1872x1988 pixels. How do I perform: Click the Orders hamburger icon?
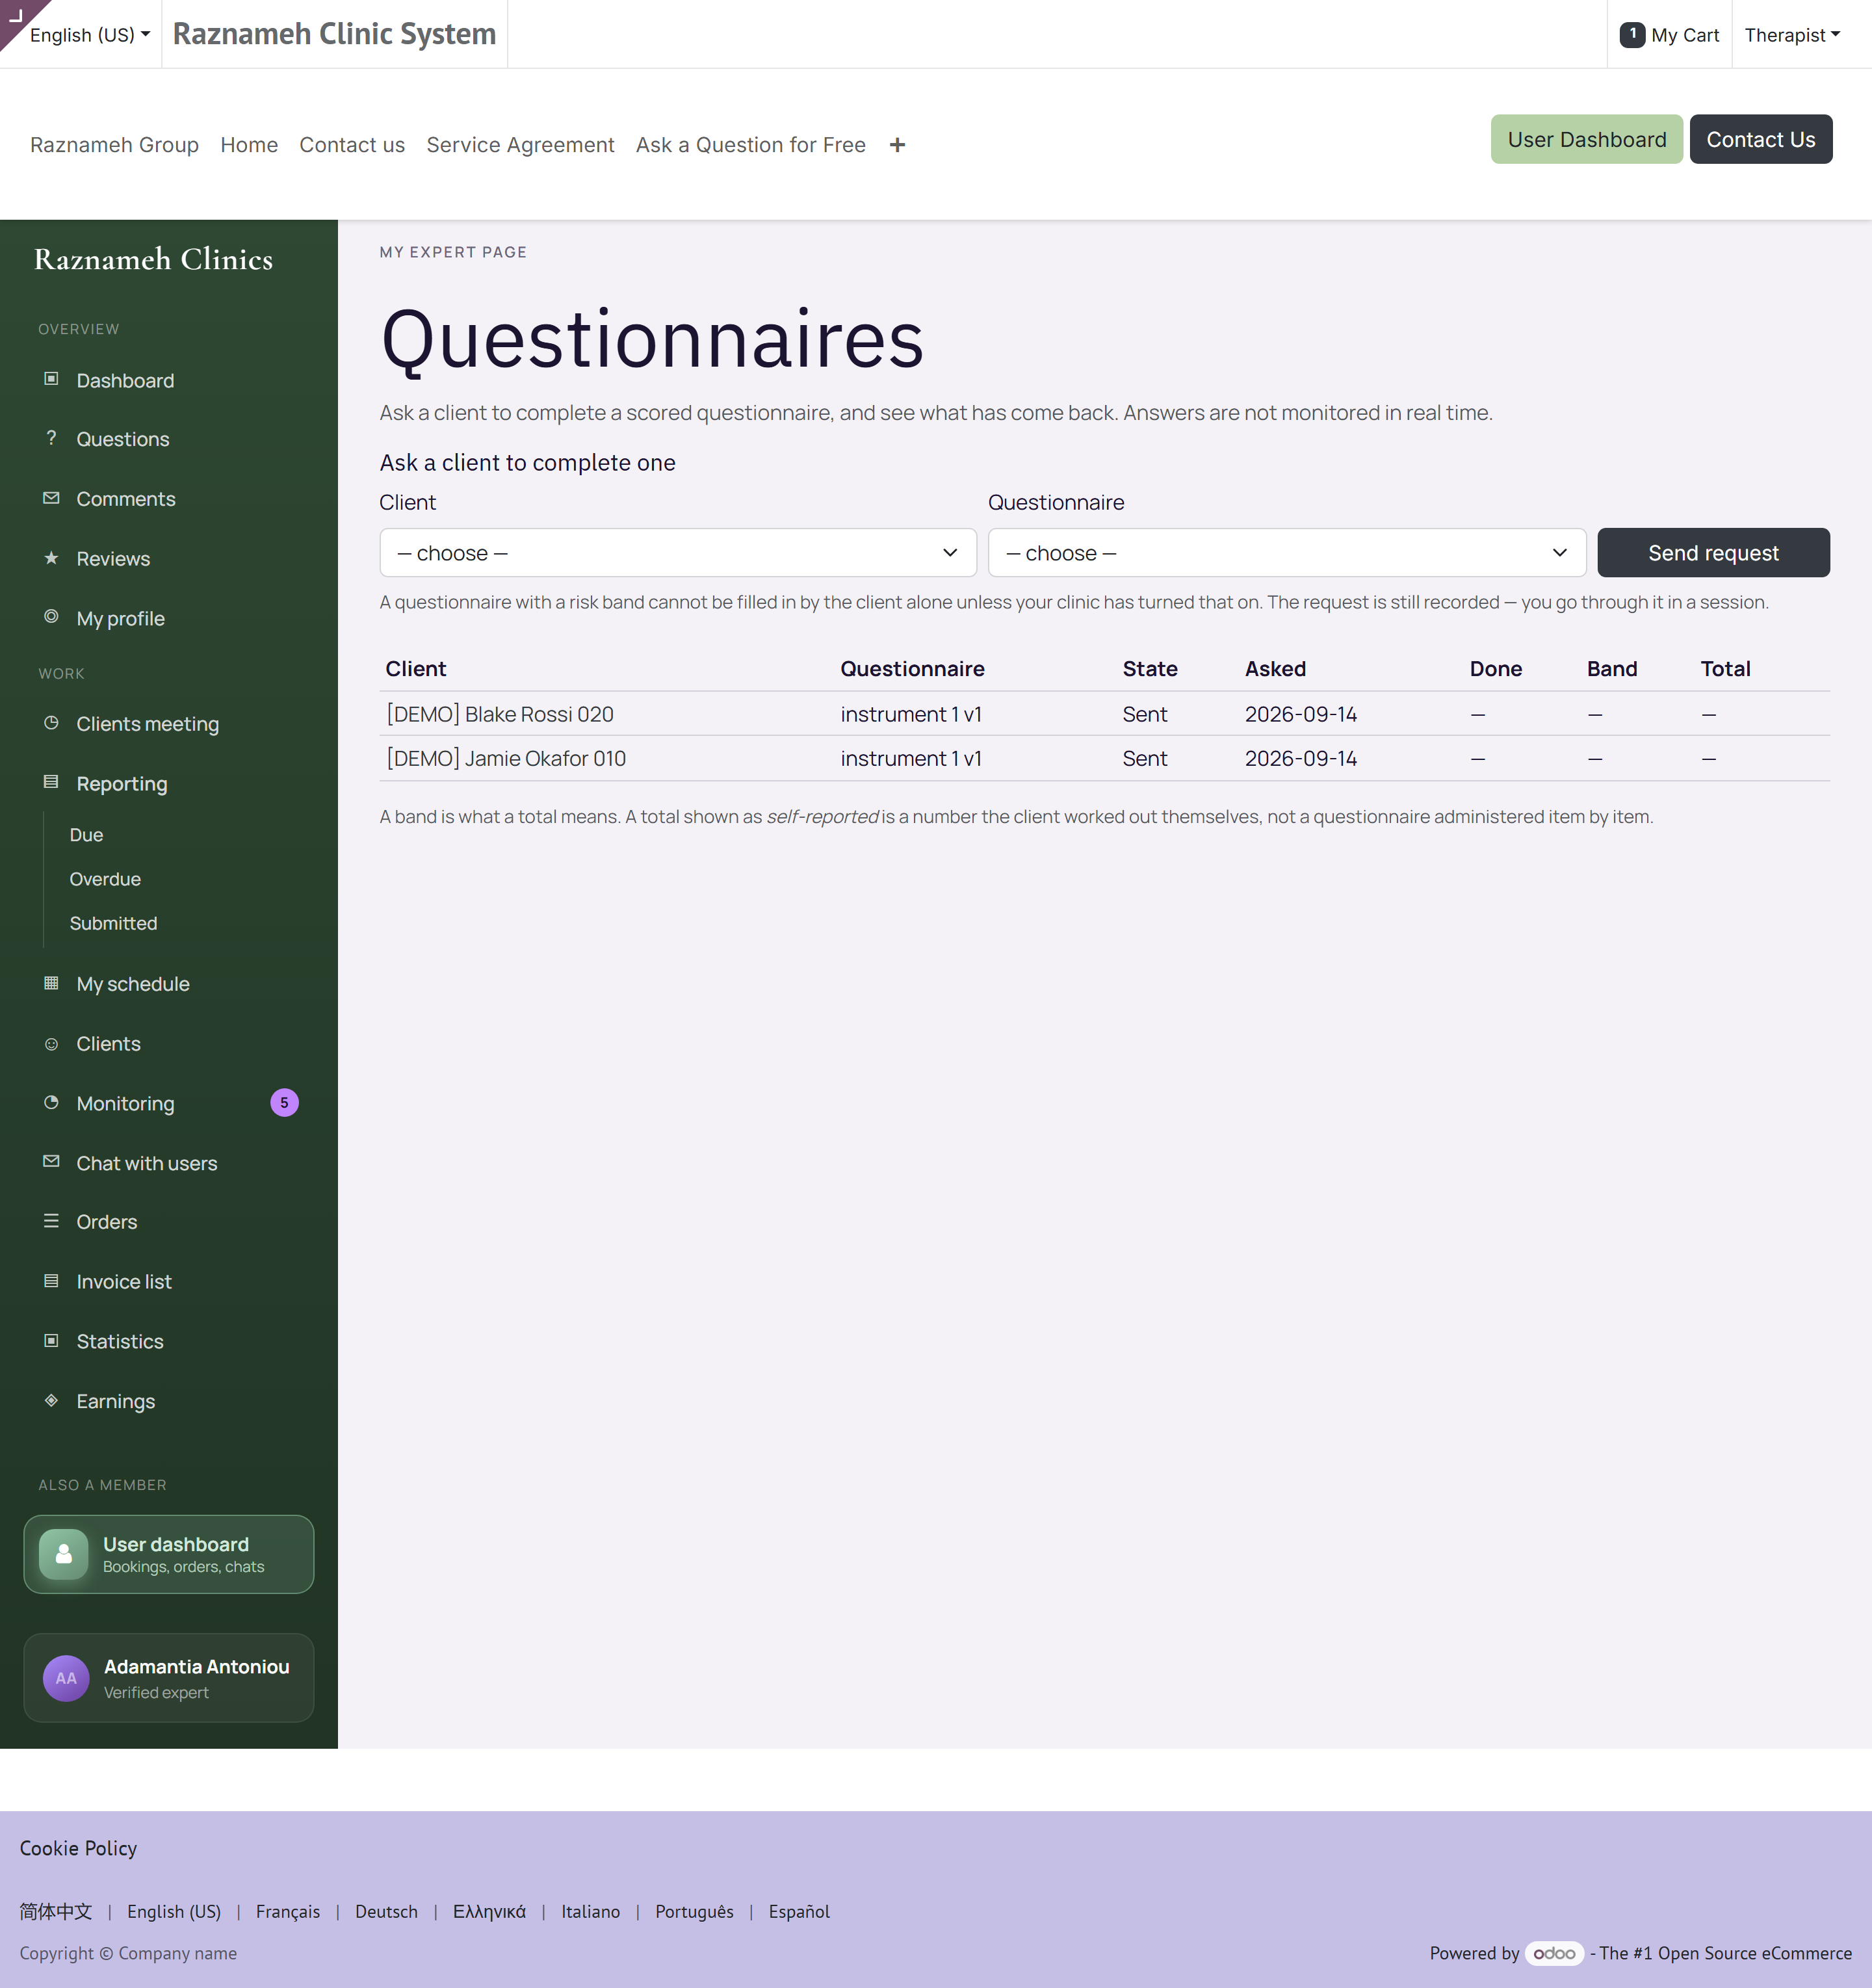[51, 1221]
